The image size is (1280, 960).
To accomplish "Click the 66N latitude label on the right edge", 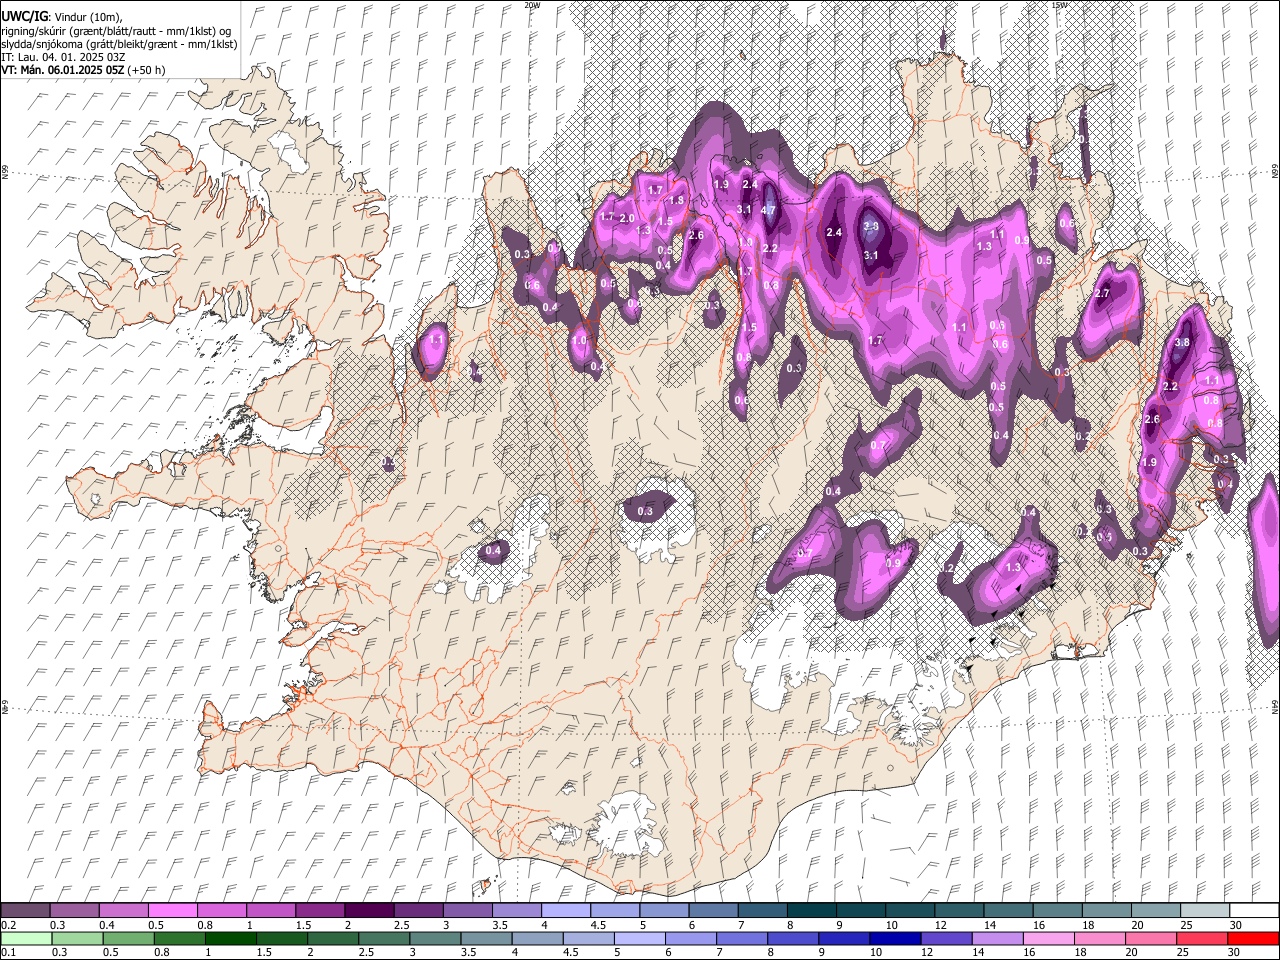I will coord(1275,172).
